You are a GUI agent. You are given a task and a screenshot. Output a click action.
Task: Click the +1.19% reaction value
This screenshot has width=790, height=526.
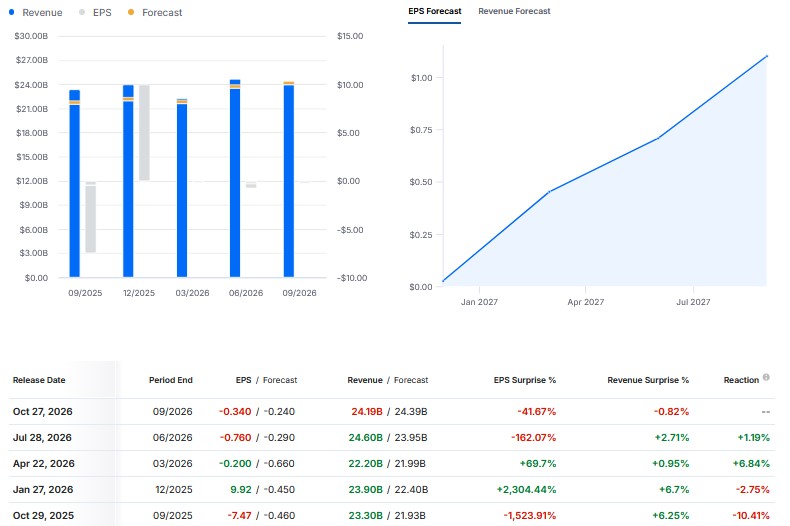(x=754, y=438)
